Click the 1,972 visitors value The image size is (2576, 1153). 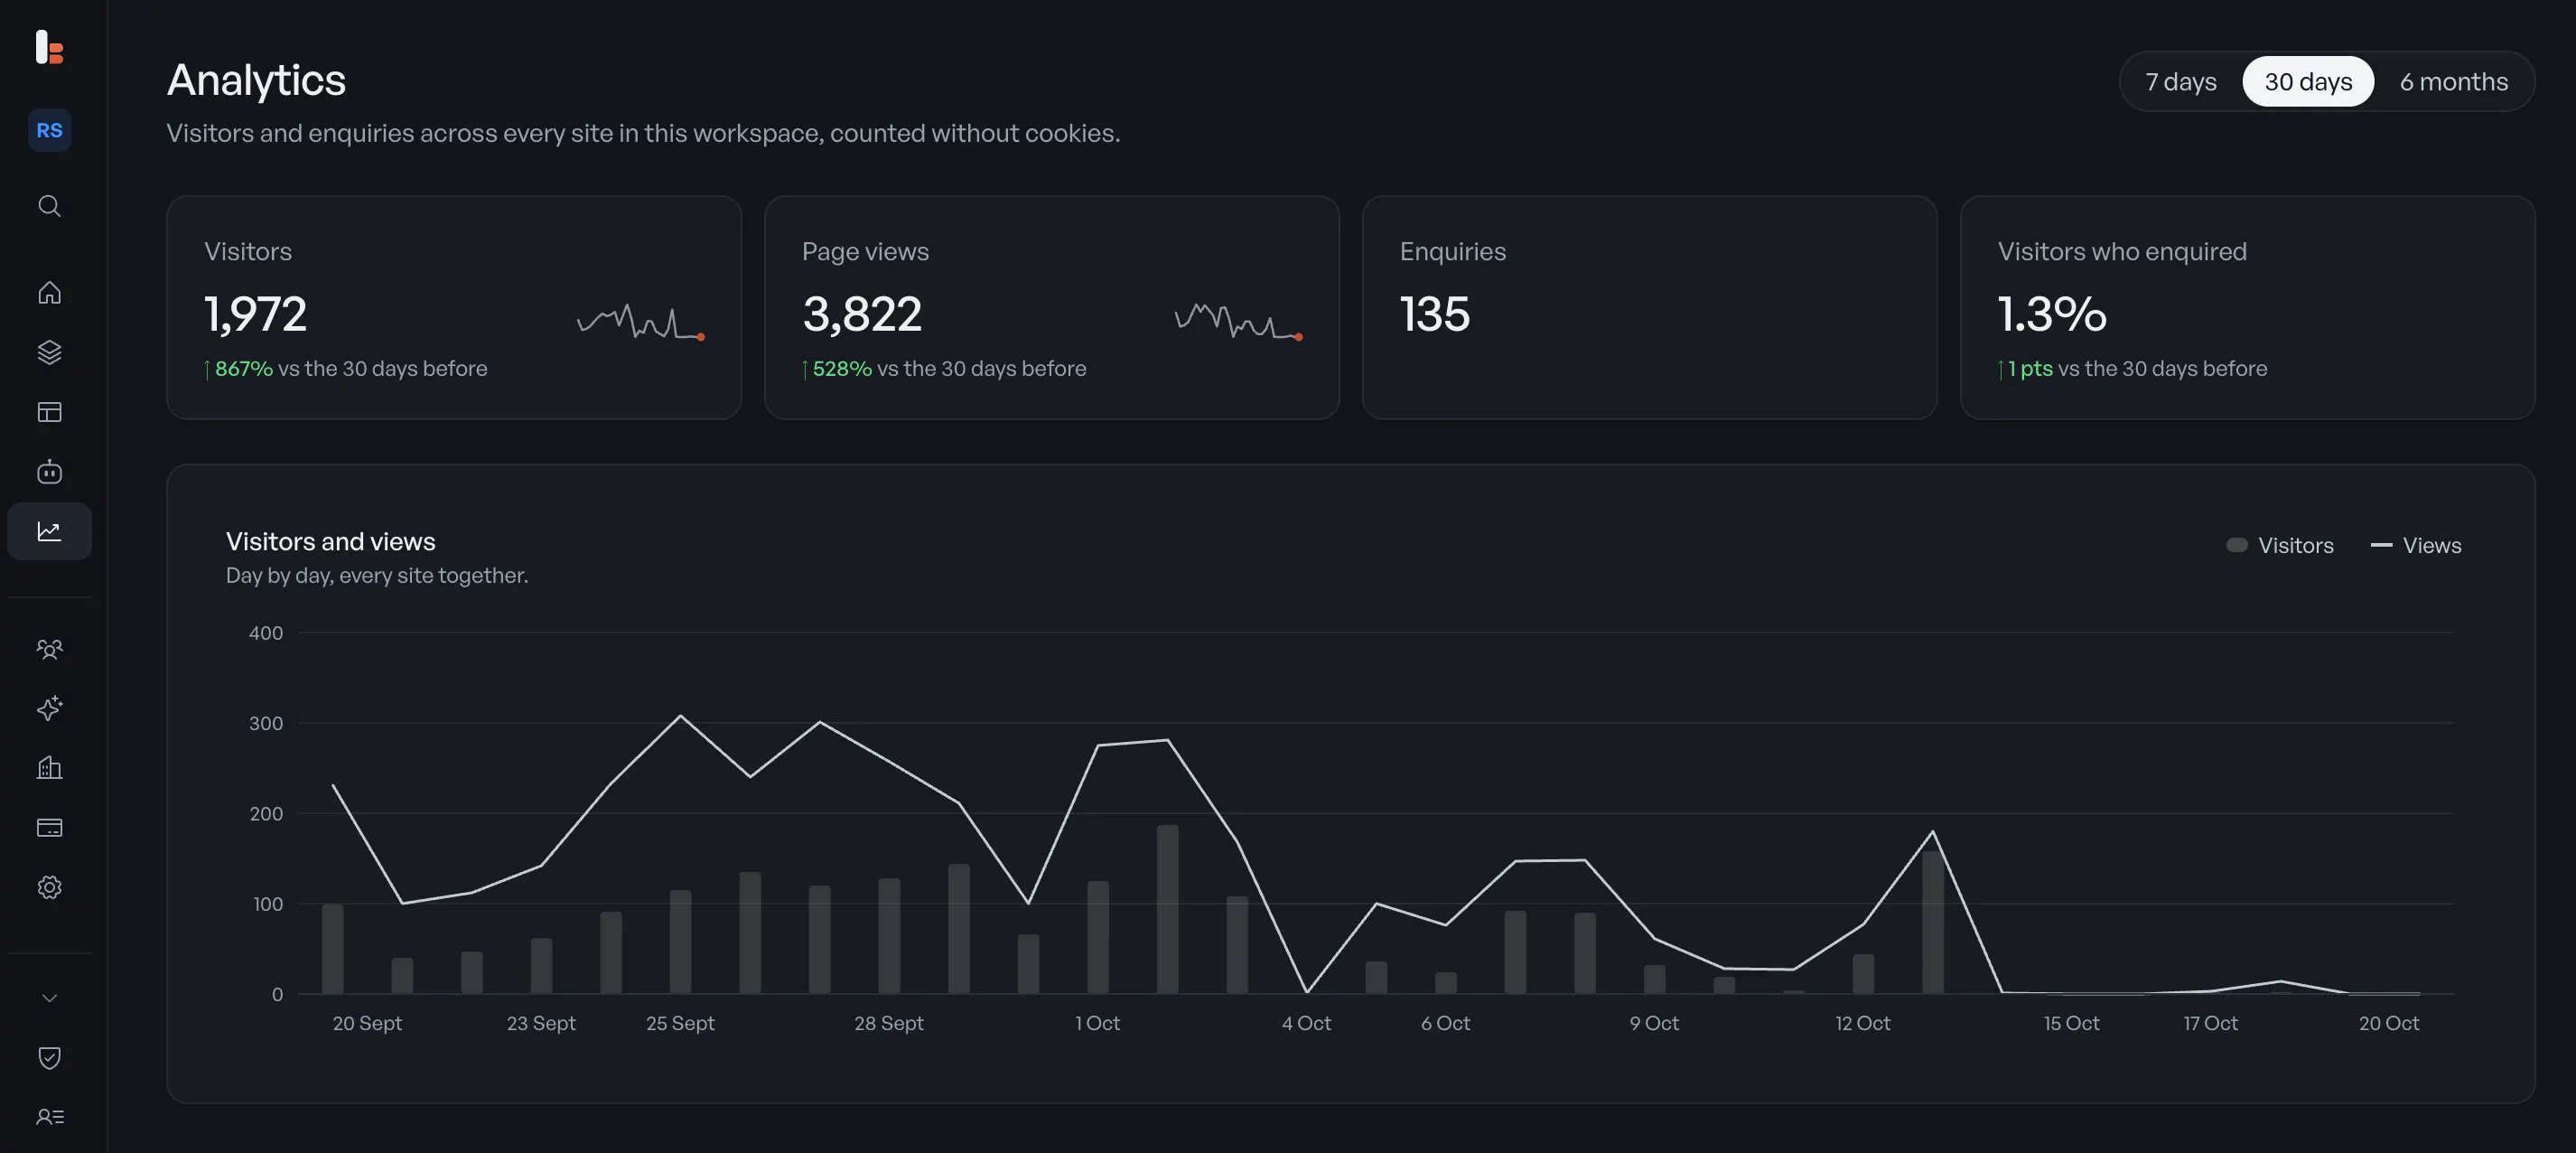click(x=256, y=315)
